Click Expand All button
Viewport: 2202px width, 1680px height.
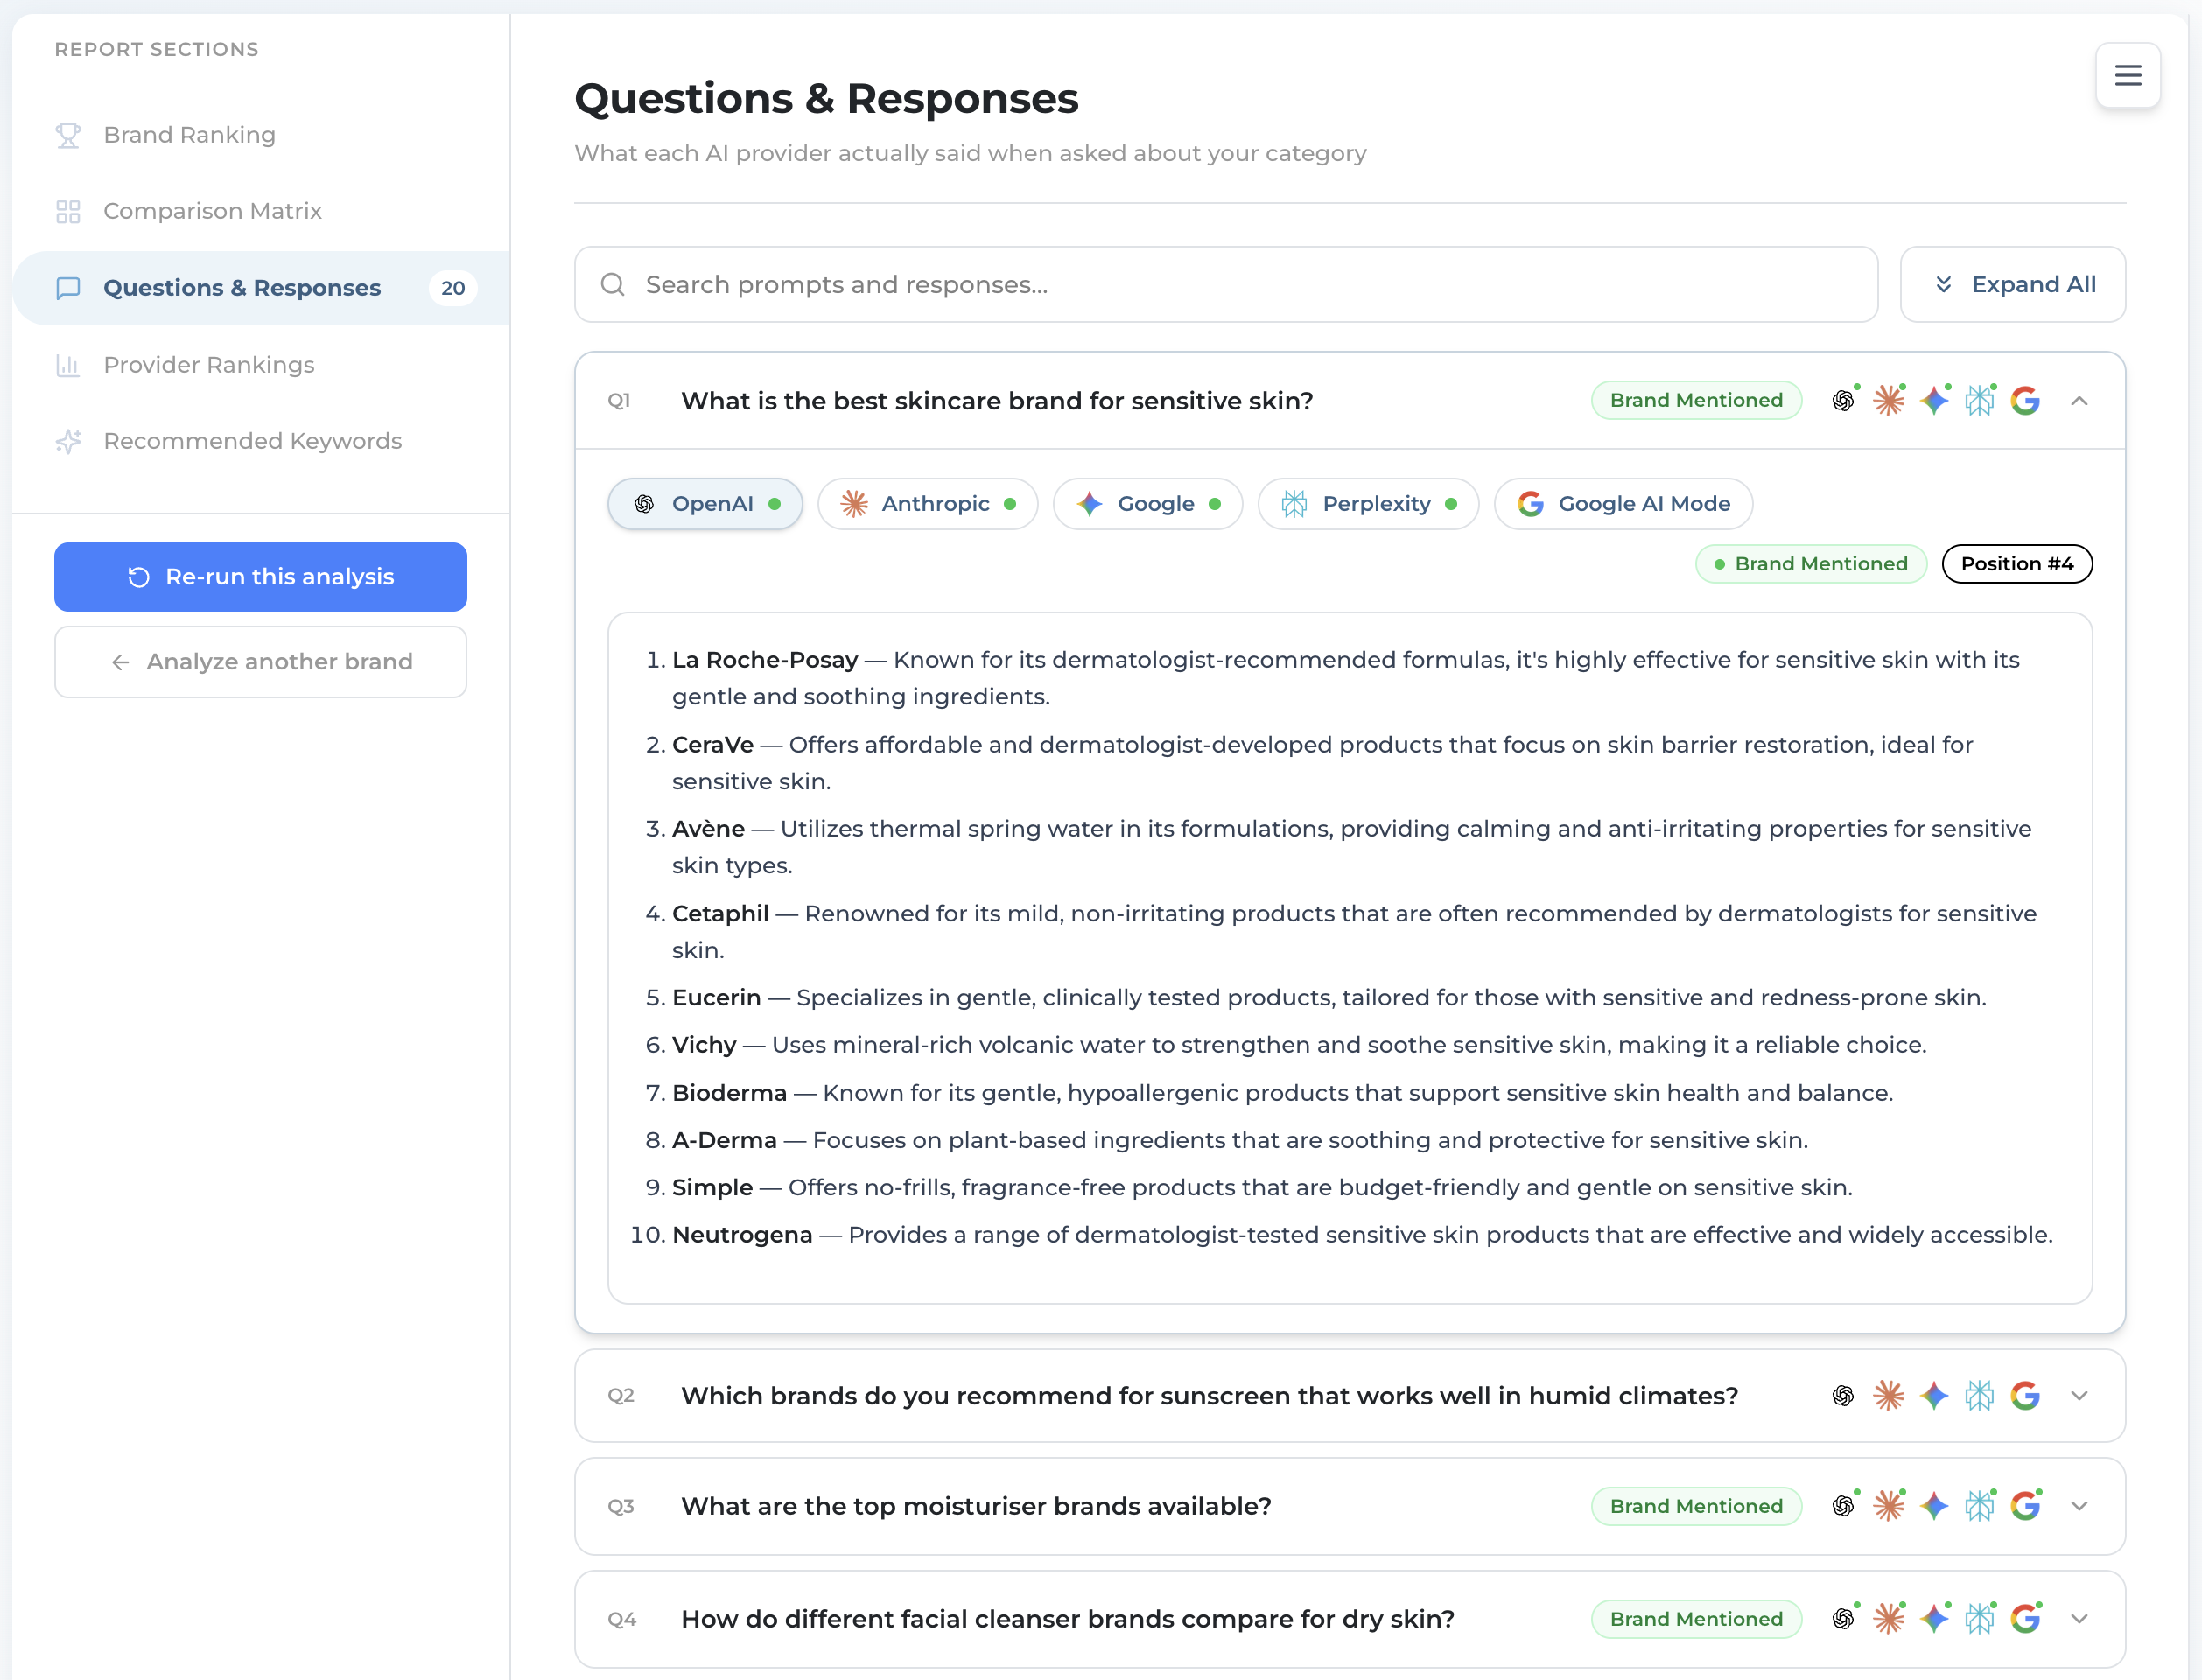(x=2012, y=285)
